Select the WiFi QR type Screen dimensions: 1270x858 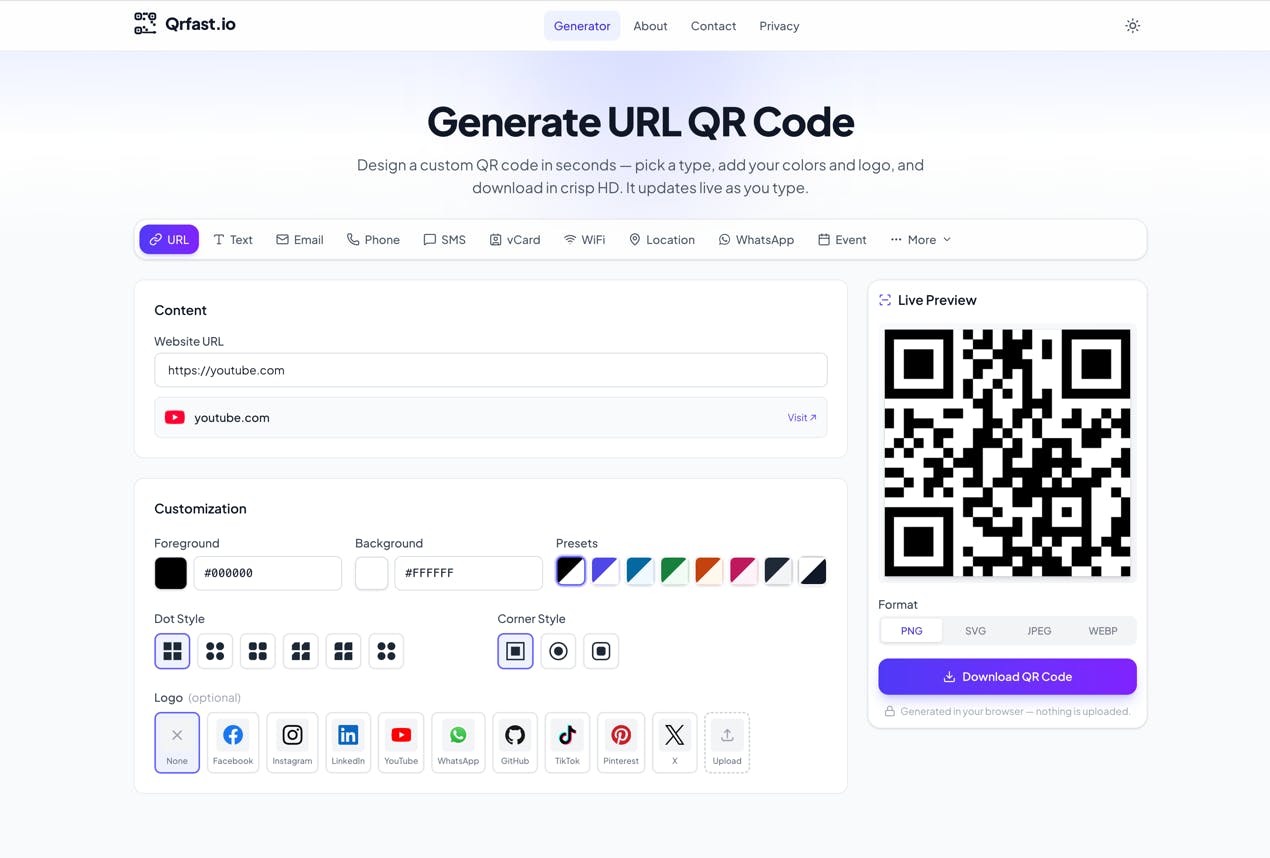[585, 240]
